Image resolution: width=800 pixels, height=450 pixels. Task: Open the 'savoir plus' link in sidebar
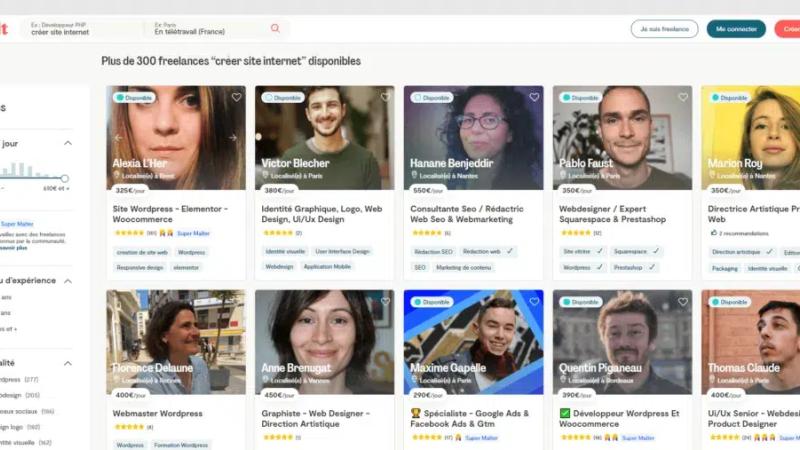(x=13, y=248)
